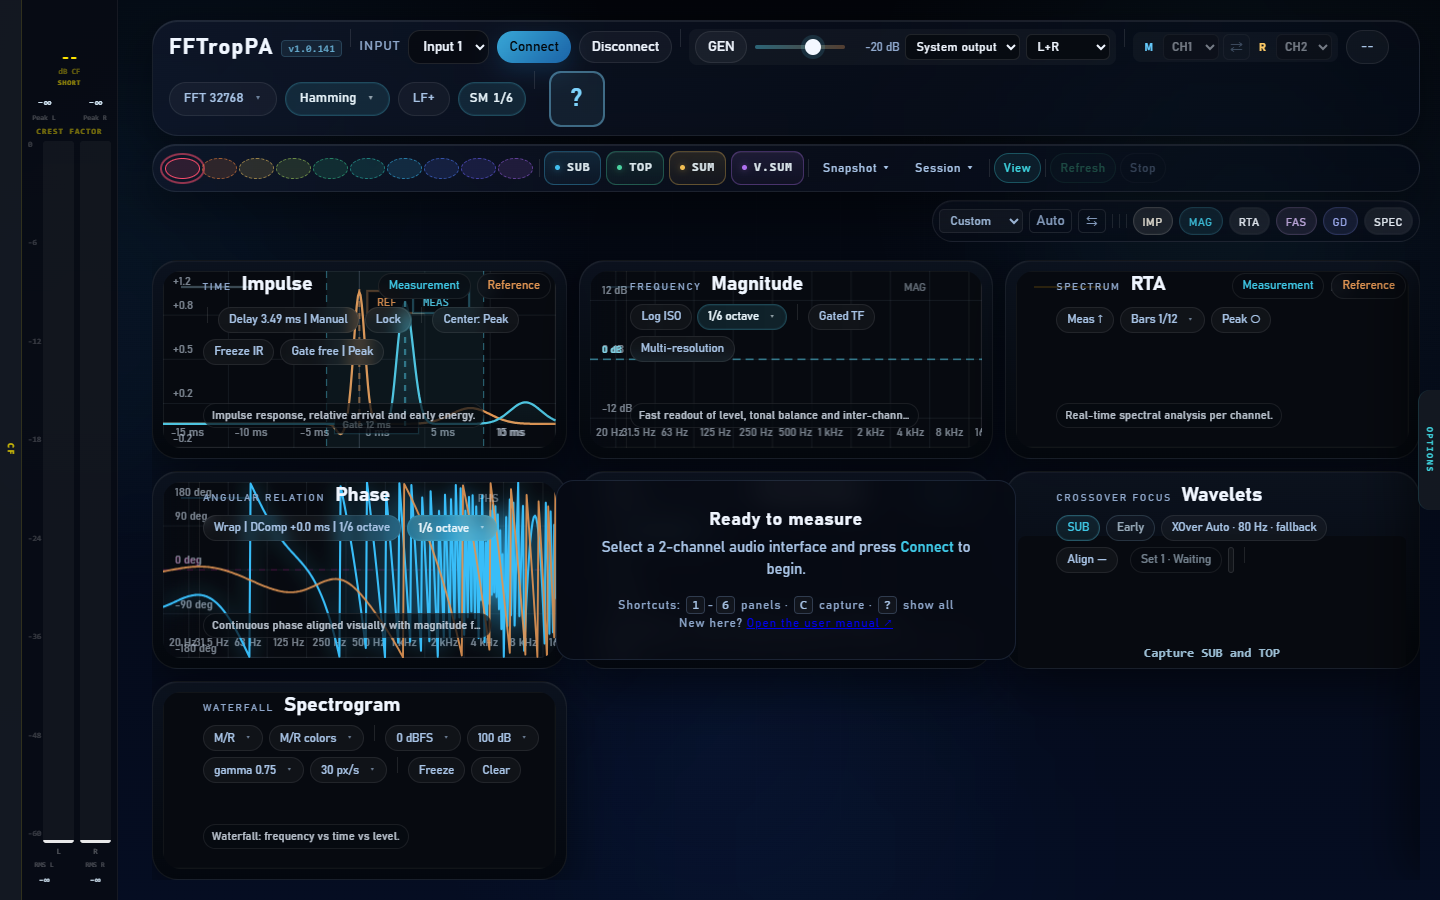Select the violet trace slot
The height and width of the screenshot is (900, 1440).
pos(515,168)
